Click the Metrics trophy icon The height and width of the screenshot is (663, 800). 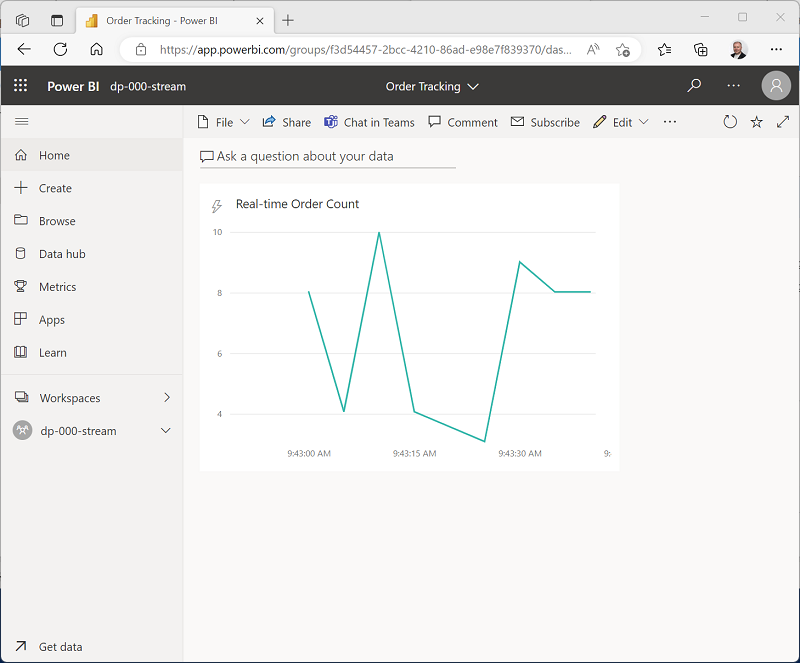click(20, 286)
